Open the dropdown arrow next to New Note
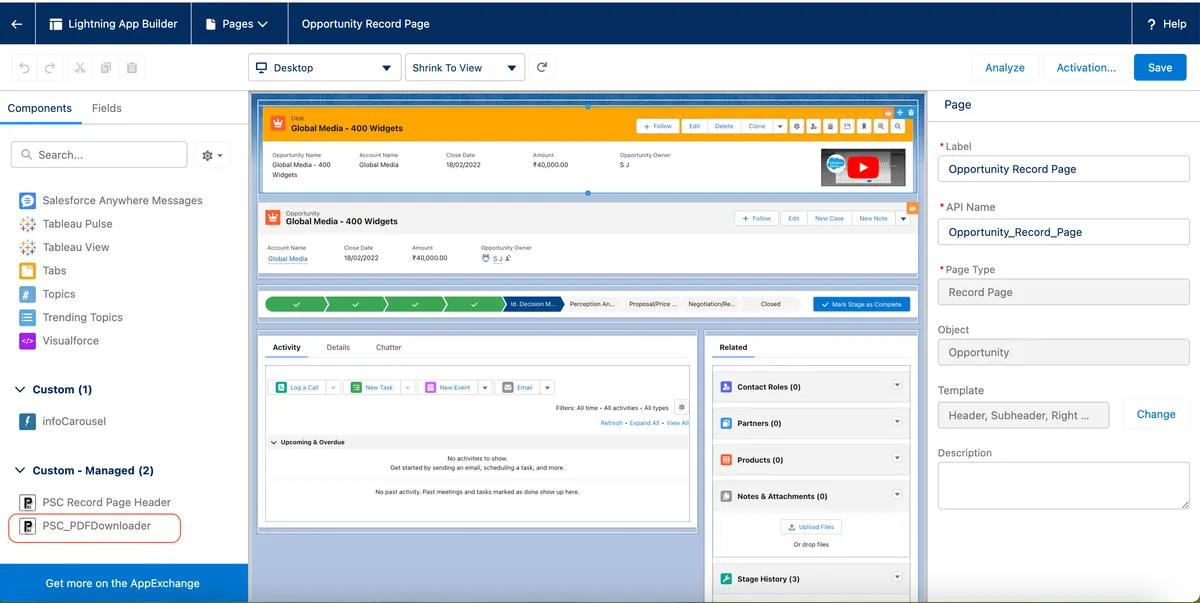1200x603 pixels. coord(903,218)
